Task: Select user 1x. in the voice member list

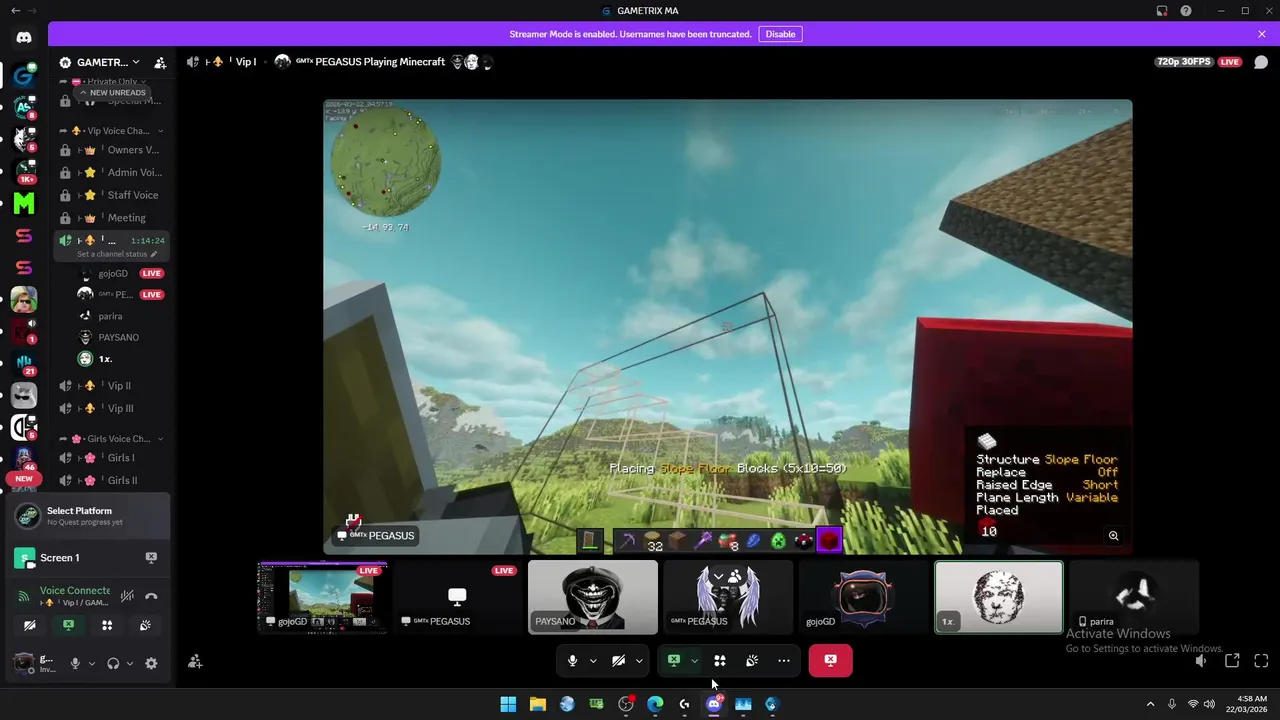Action: [x=105, y=359]
